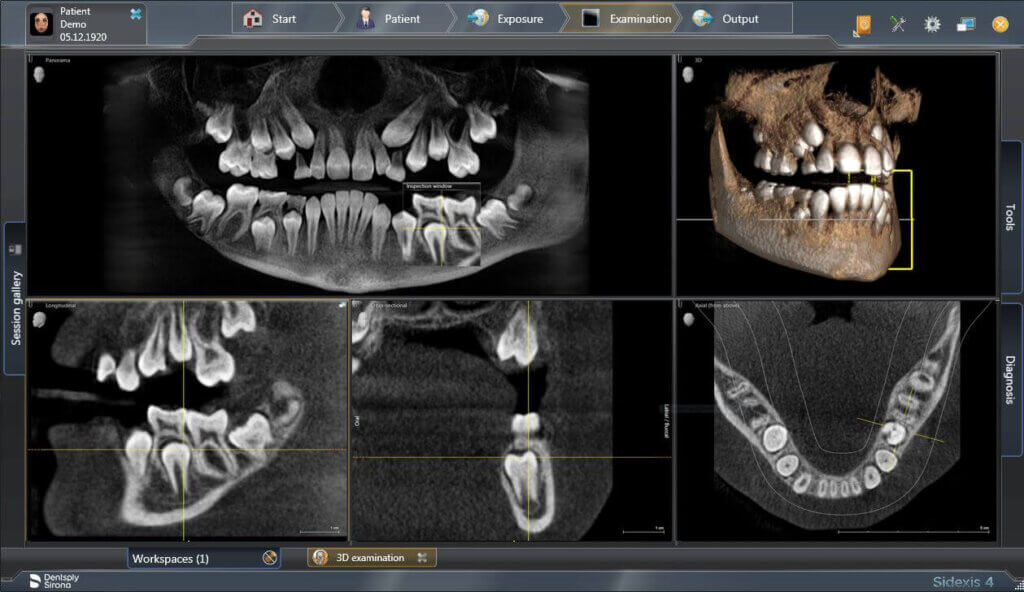The height and width of the screenshot is (592, 1024).
Task: Click the Longitudinal view title label
Action: pyautogui.click(x=61, y=305)
